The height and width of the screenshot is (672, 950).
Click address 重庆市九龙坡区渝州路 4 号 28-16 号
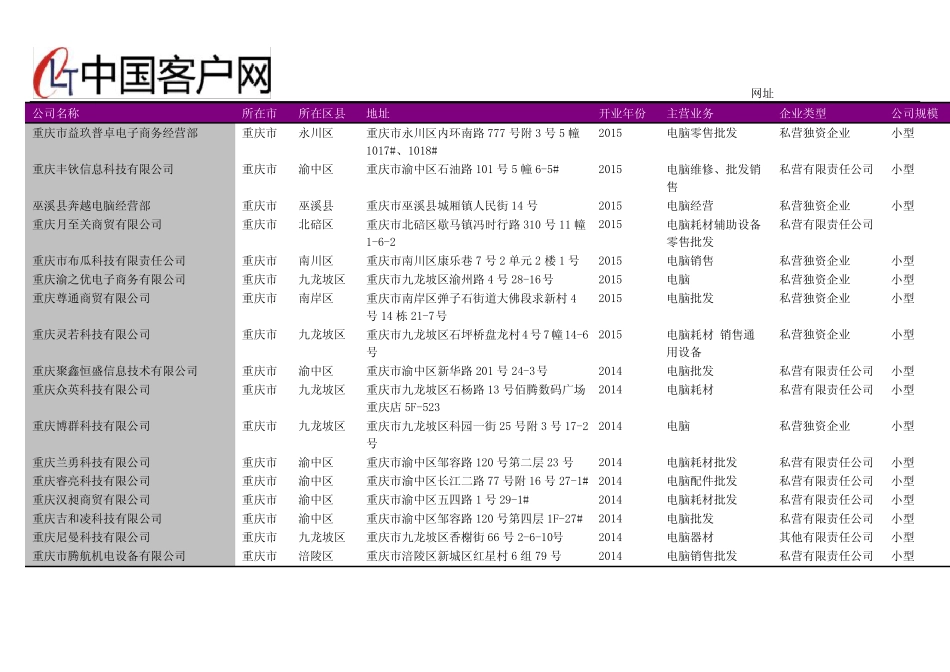[460, 279]
